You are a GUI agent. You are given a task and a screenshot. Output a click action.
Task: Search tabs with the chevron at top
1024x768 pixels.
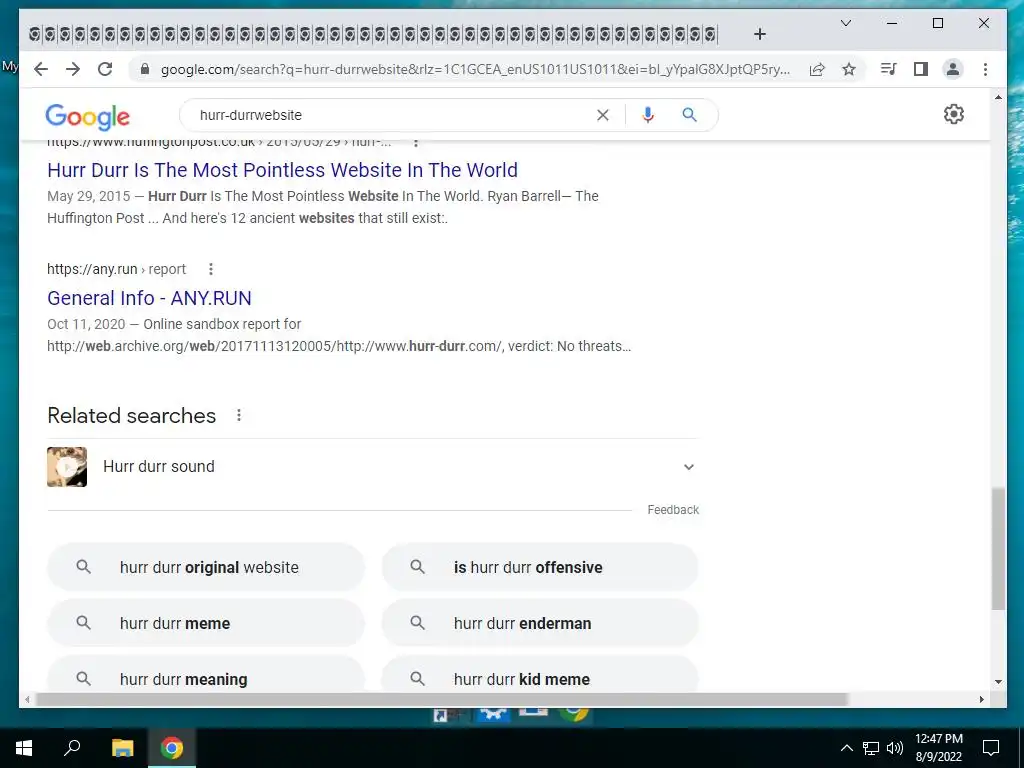coord(846,24)
